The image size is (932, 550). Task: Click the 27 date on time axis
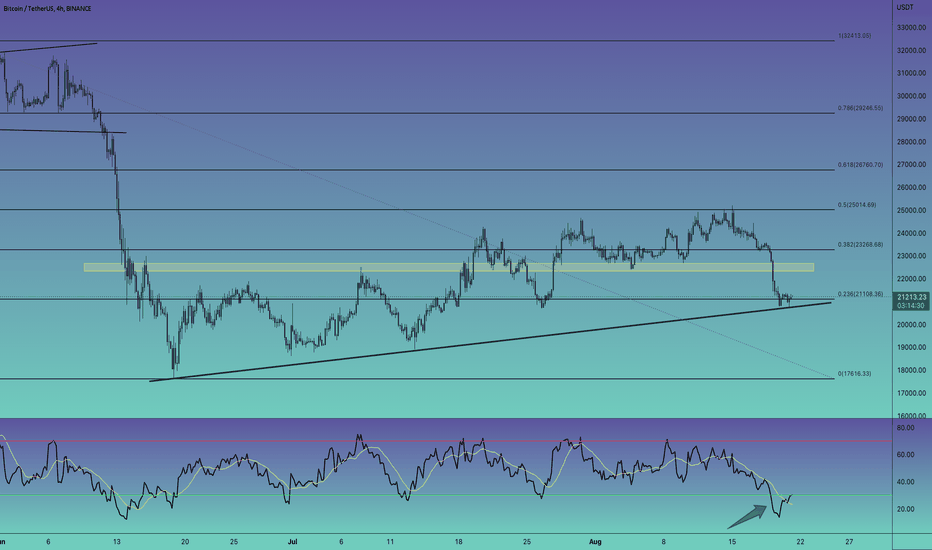tap(849, 542)
